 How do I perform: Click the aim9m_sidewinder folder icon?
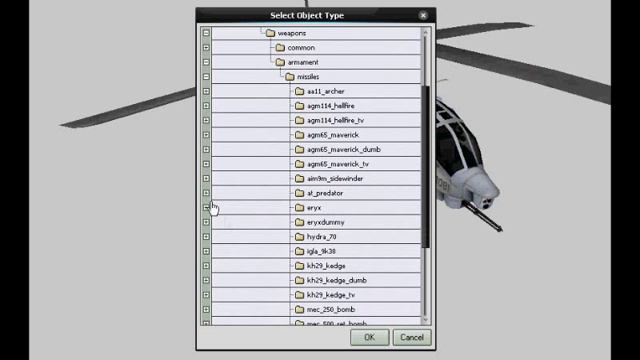[x=300, y=178]
